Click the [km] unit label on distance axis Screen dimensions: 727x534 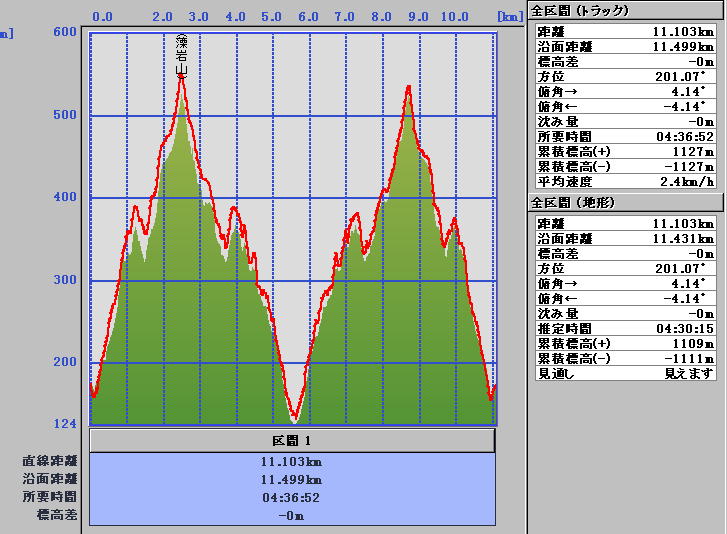click(x=508, y=17)
